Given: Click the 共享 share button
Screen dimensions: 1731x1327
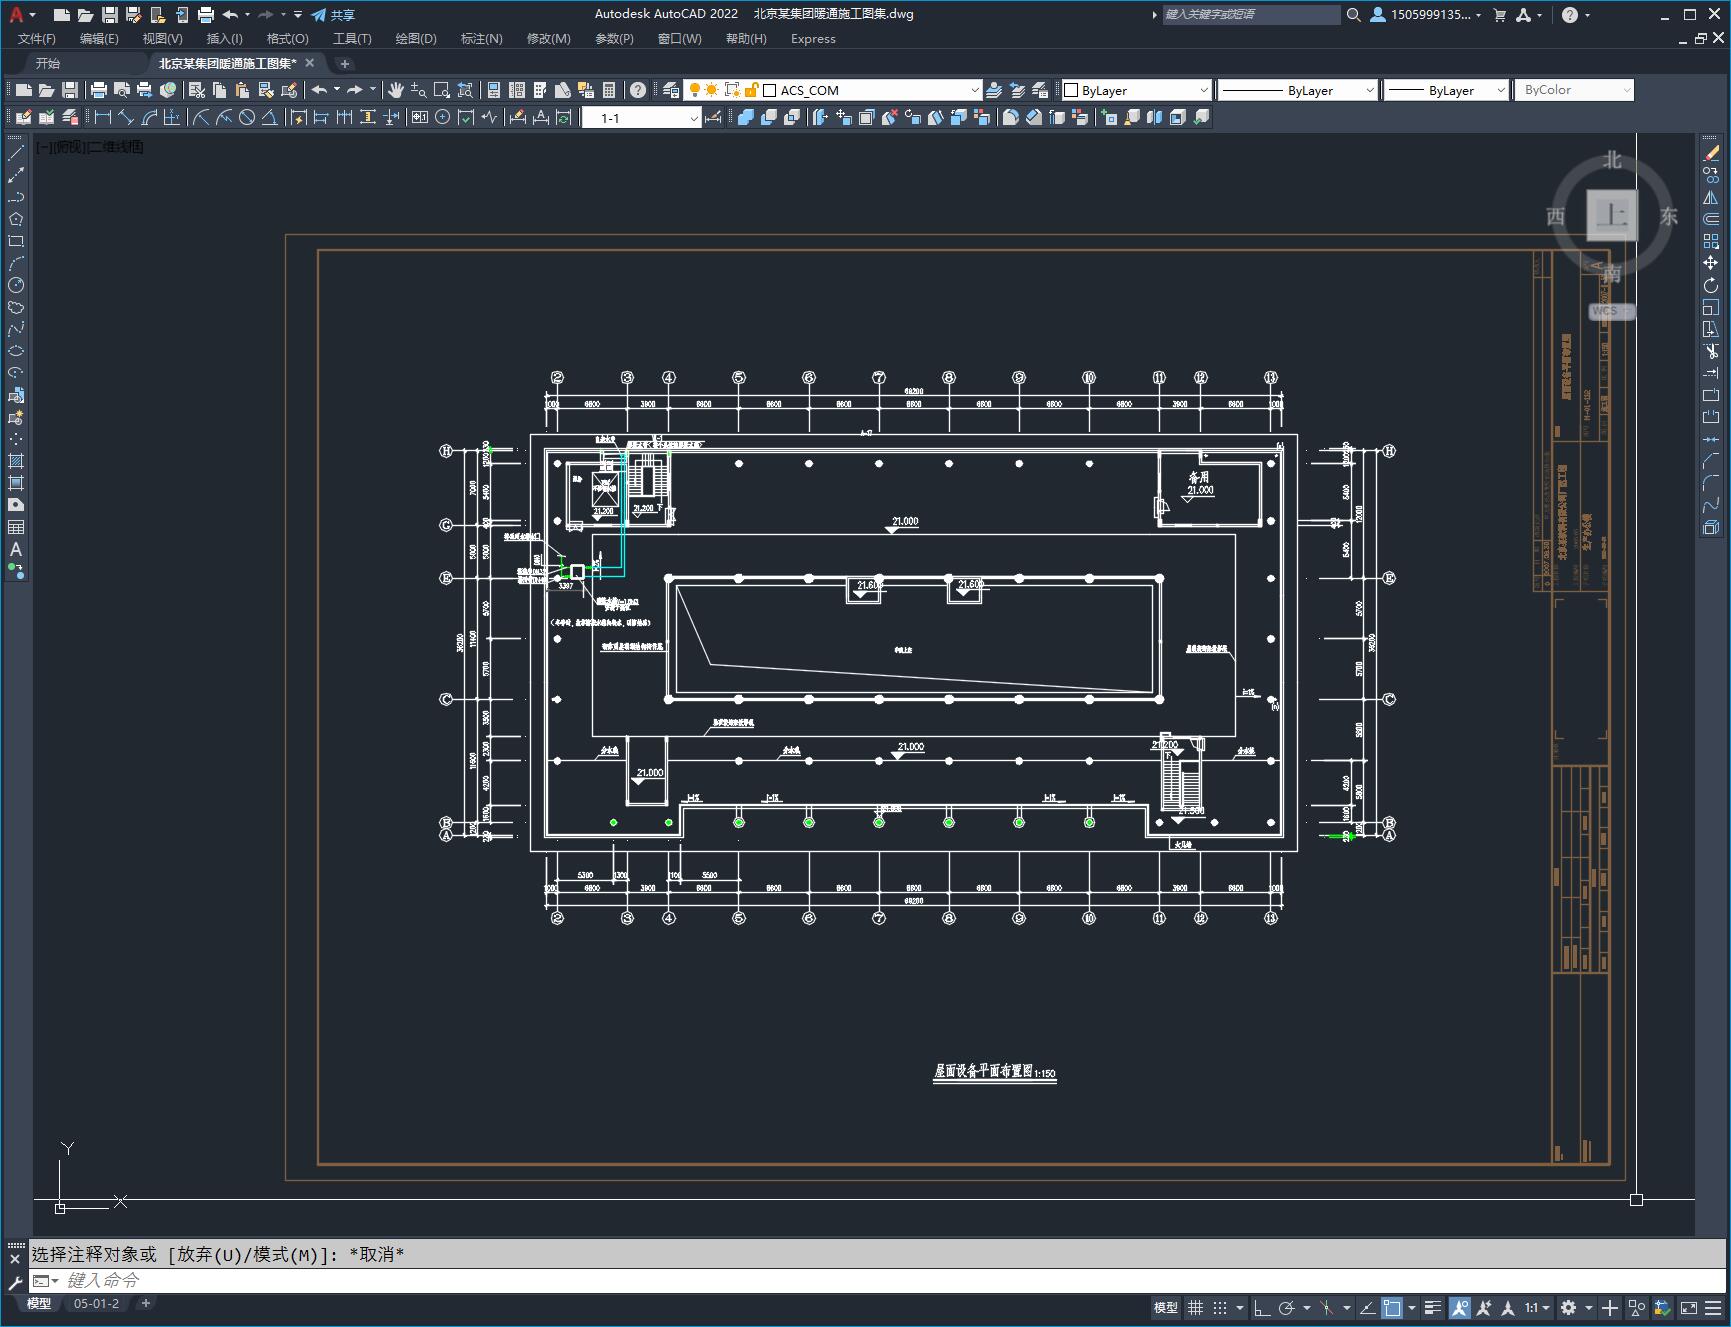Looking at the screenshot, I should (333, 15).
